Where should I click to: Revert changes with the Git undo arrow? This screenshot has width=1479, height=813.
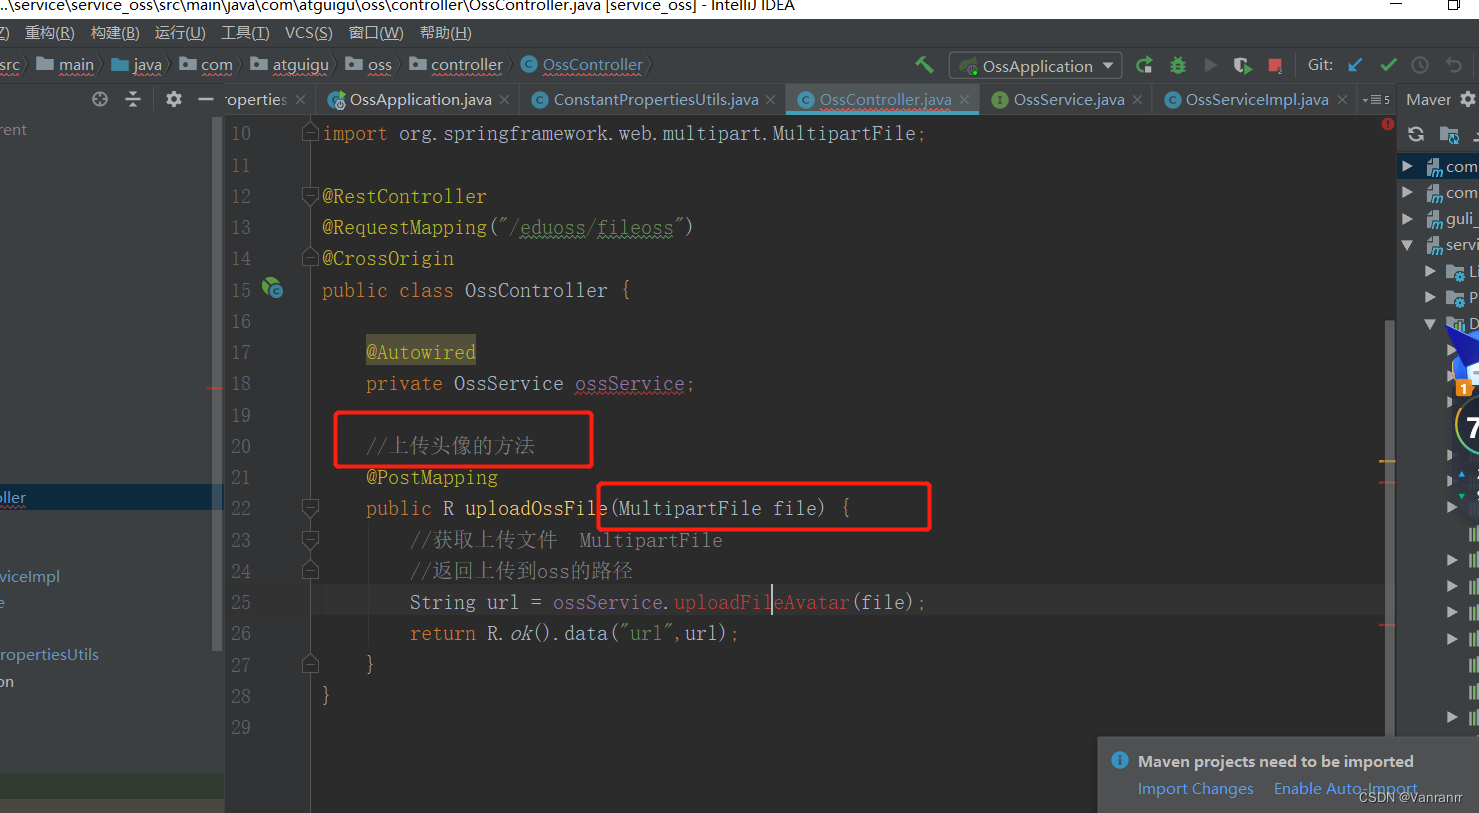pos(1453,65)
